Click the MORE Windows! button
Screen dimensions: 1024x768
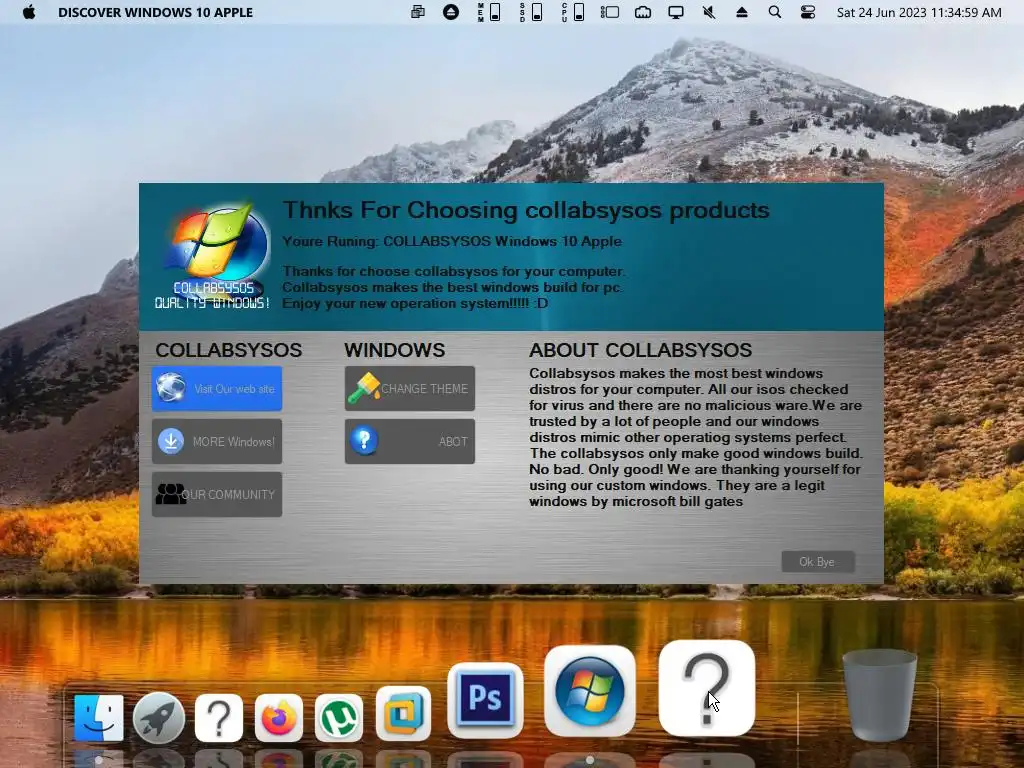217,441
